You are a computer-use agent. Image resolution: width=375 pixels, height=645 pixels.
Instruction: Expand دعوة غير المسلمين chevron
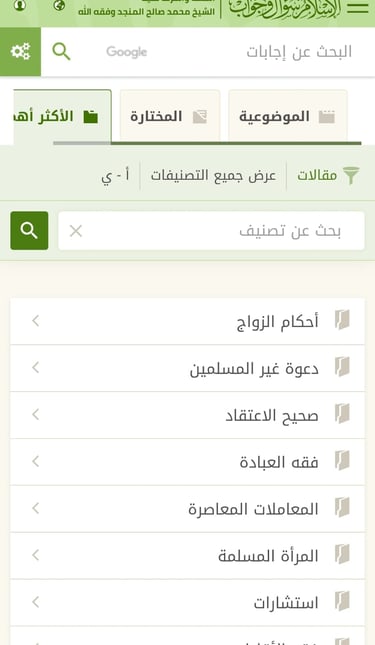tap(35, 367)
